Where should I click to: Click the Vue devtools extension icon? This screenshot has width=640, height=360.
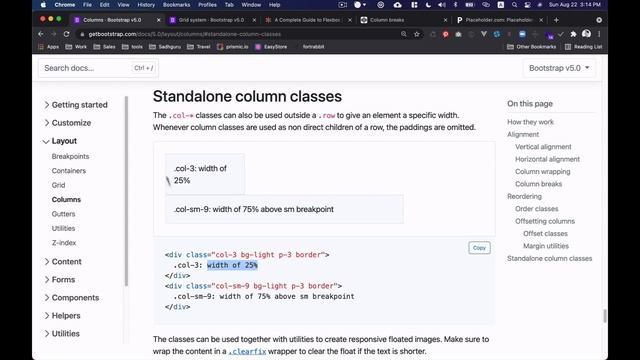tap(484, 34)
